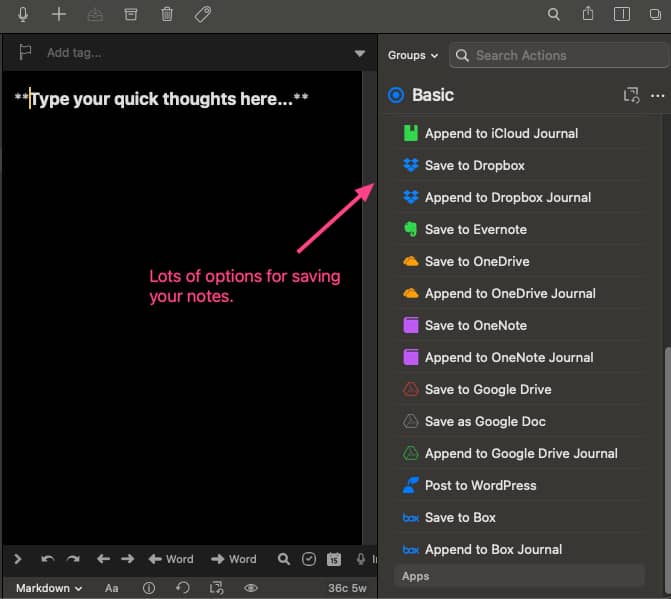The height and width of the screenshot is (599, 671).
Task: Show draft info with circled i
Action: pyautogui.click(x=148, y=588)
